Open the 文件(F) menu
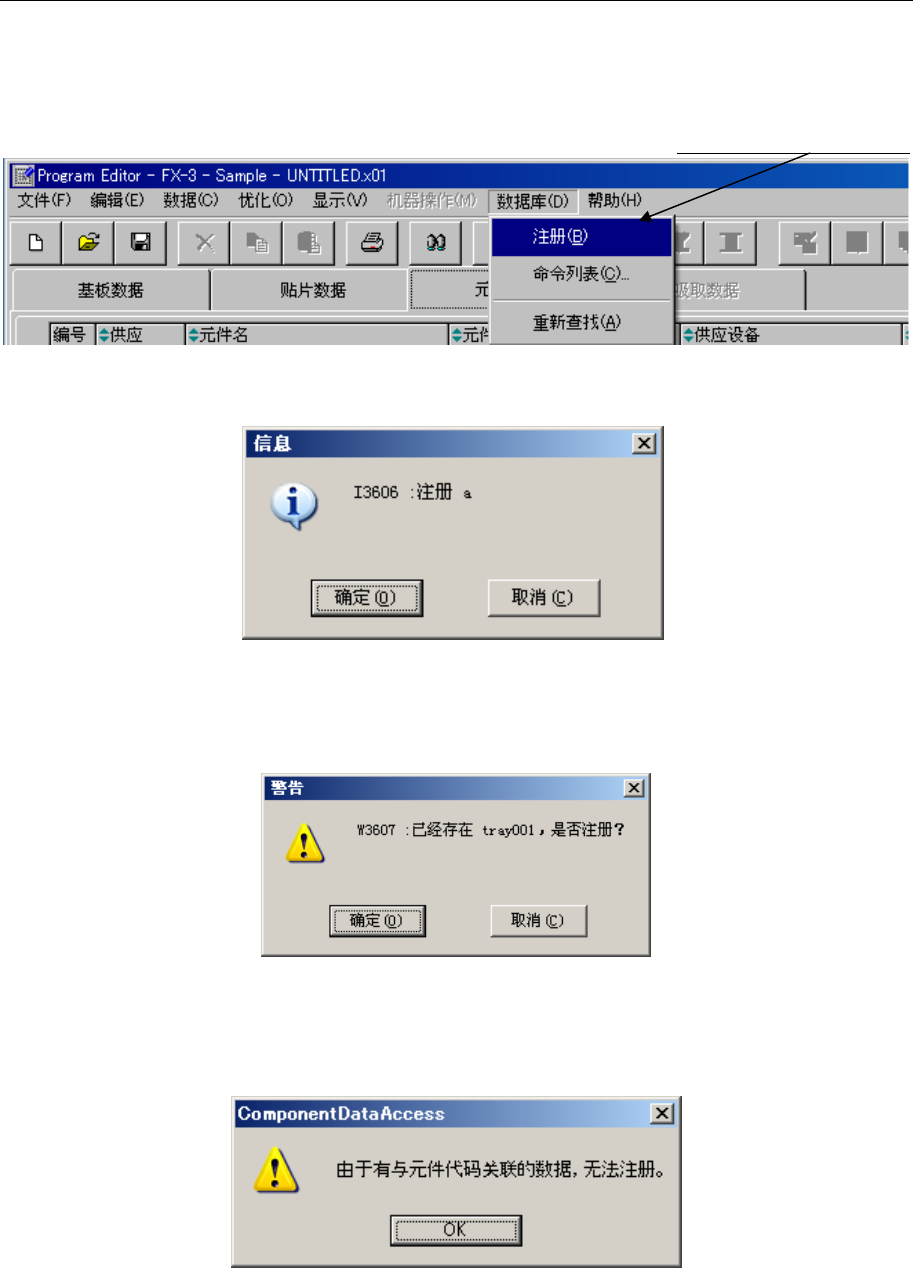 tap(45, 199)
